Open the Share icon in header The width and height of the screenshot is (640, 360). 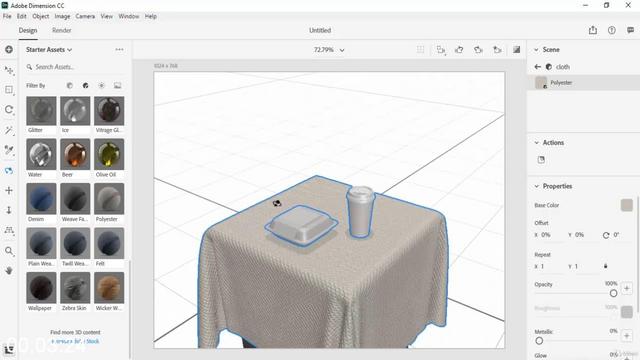[x=593, y=30]
